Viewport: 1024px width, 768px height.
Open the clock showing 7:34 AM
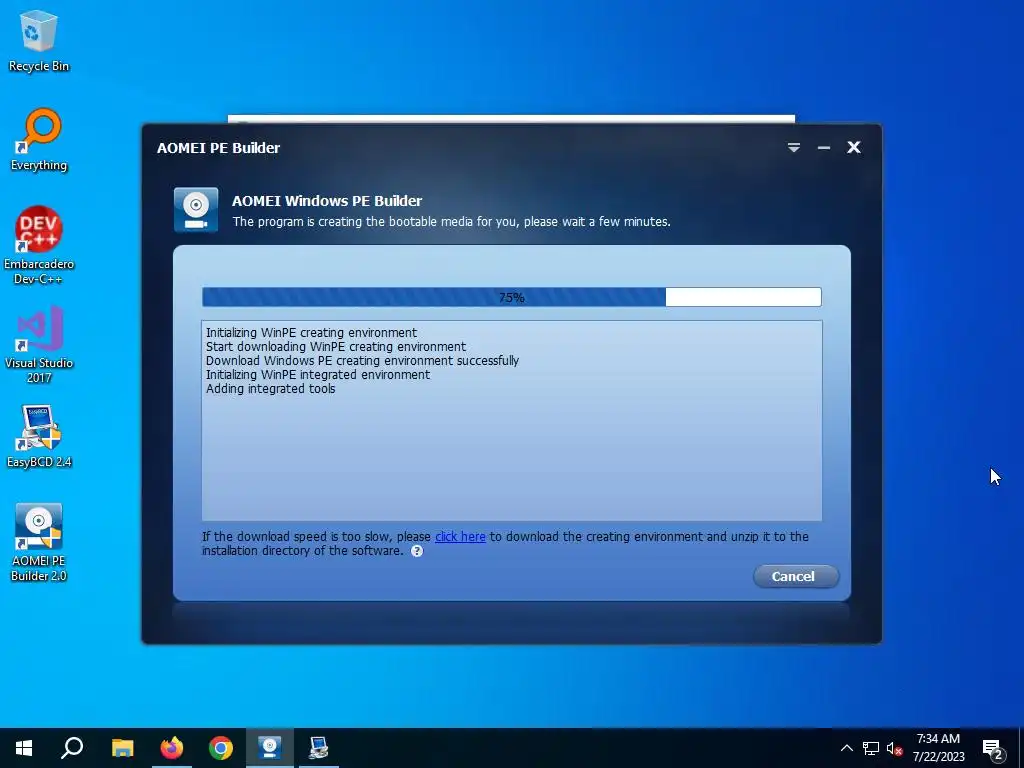pyautogui.click(x=938, y=748)
